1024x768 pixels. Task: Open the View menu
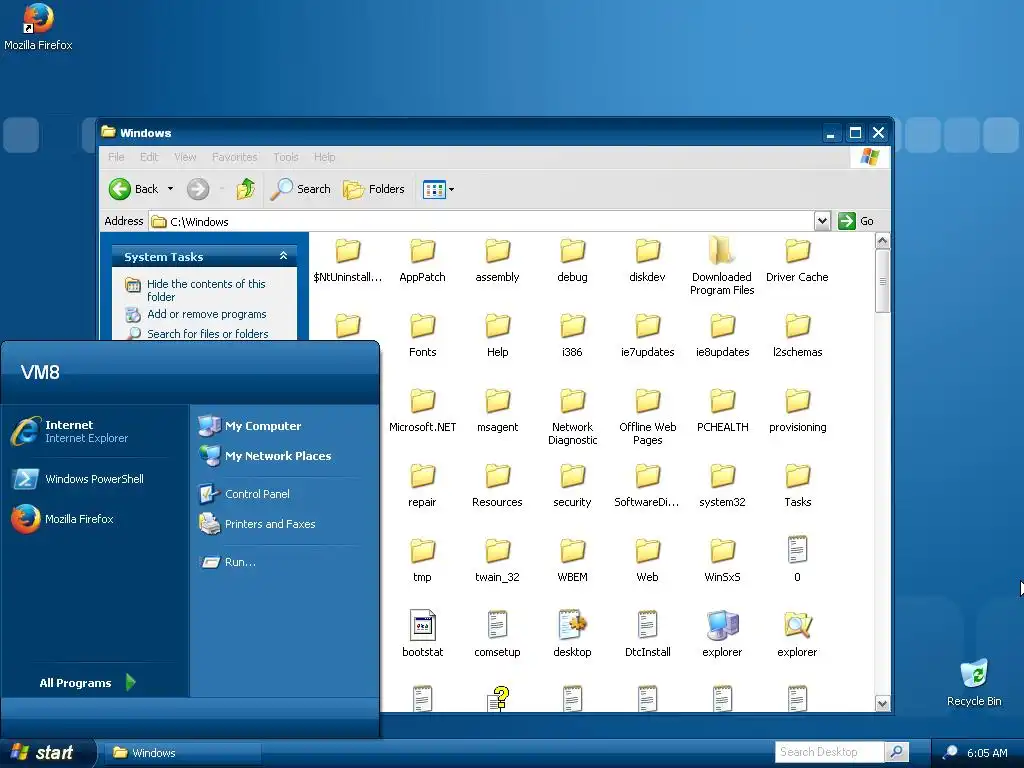185,157
